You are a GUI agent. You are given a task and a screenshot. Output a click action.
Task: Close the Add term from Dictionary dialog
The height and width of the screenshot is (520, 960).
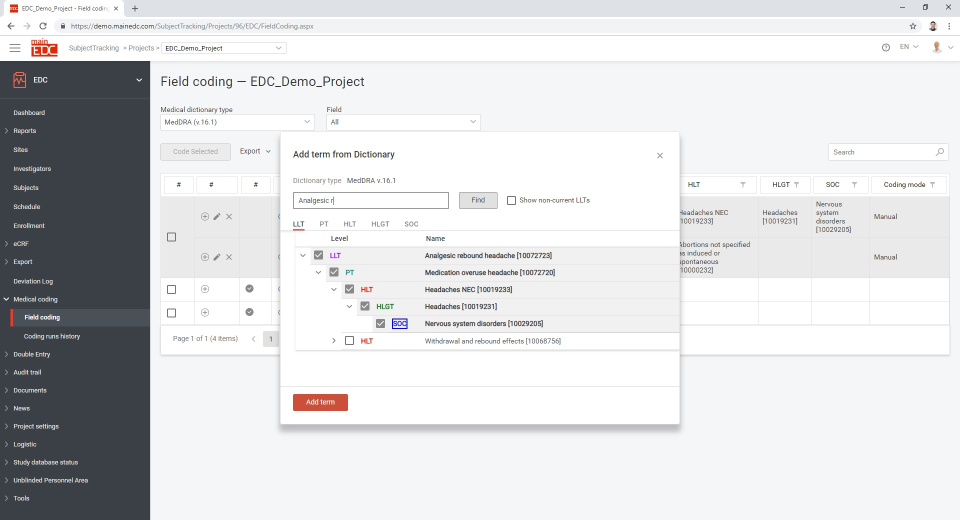point(660,156)
